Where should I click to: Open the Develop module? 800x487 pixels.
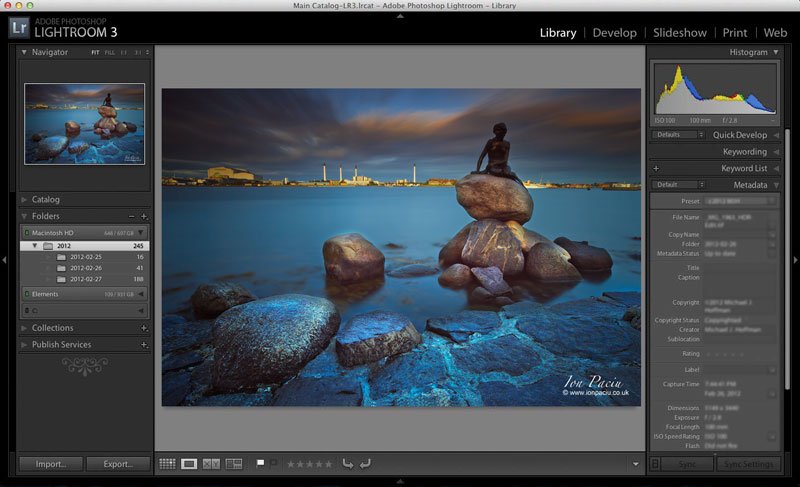click(x=614, y=33)
